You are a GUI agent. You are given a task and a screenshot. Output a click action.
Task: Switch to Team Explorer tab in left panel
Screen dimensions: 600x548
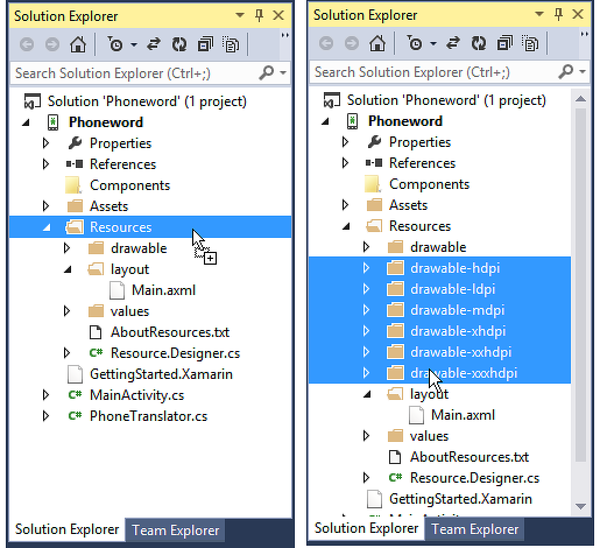tap(175, 530)
